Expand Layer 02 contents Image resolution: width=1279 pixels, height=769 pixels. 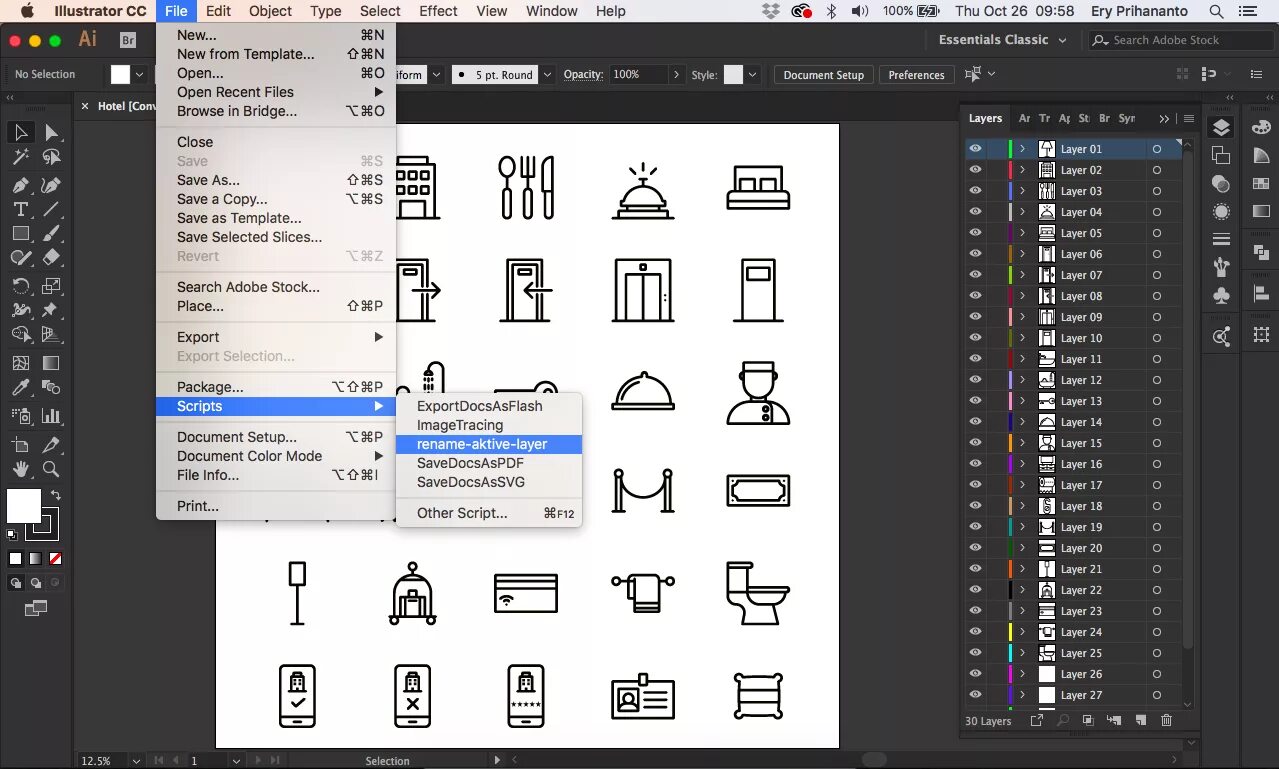click(x=1022, y=170)
